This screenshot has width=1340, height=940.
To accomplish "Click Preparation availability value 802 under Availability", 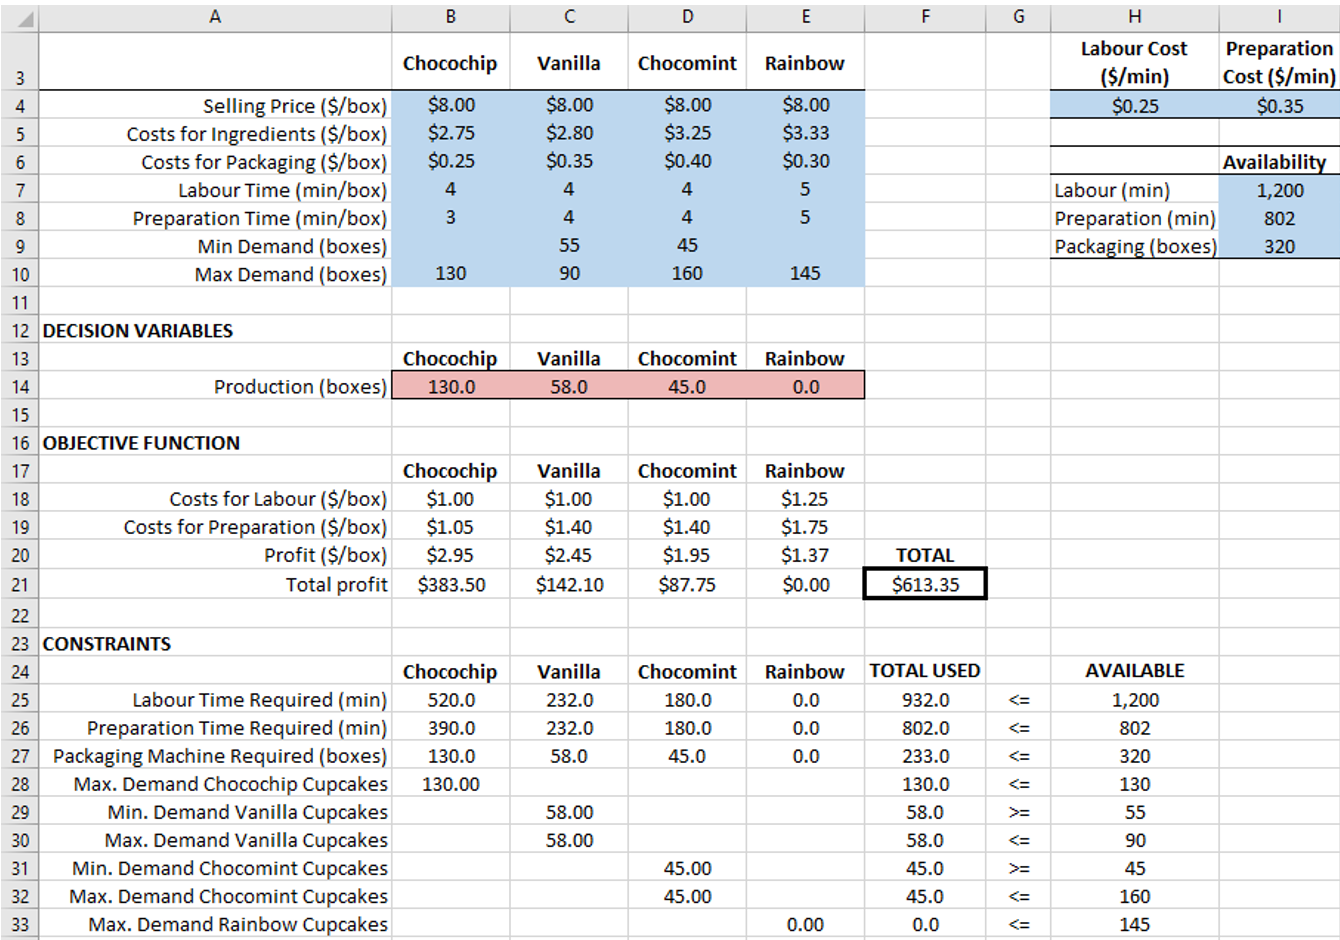I will coord(1280,218).
